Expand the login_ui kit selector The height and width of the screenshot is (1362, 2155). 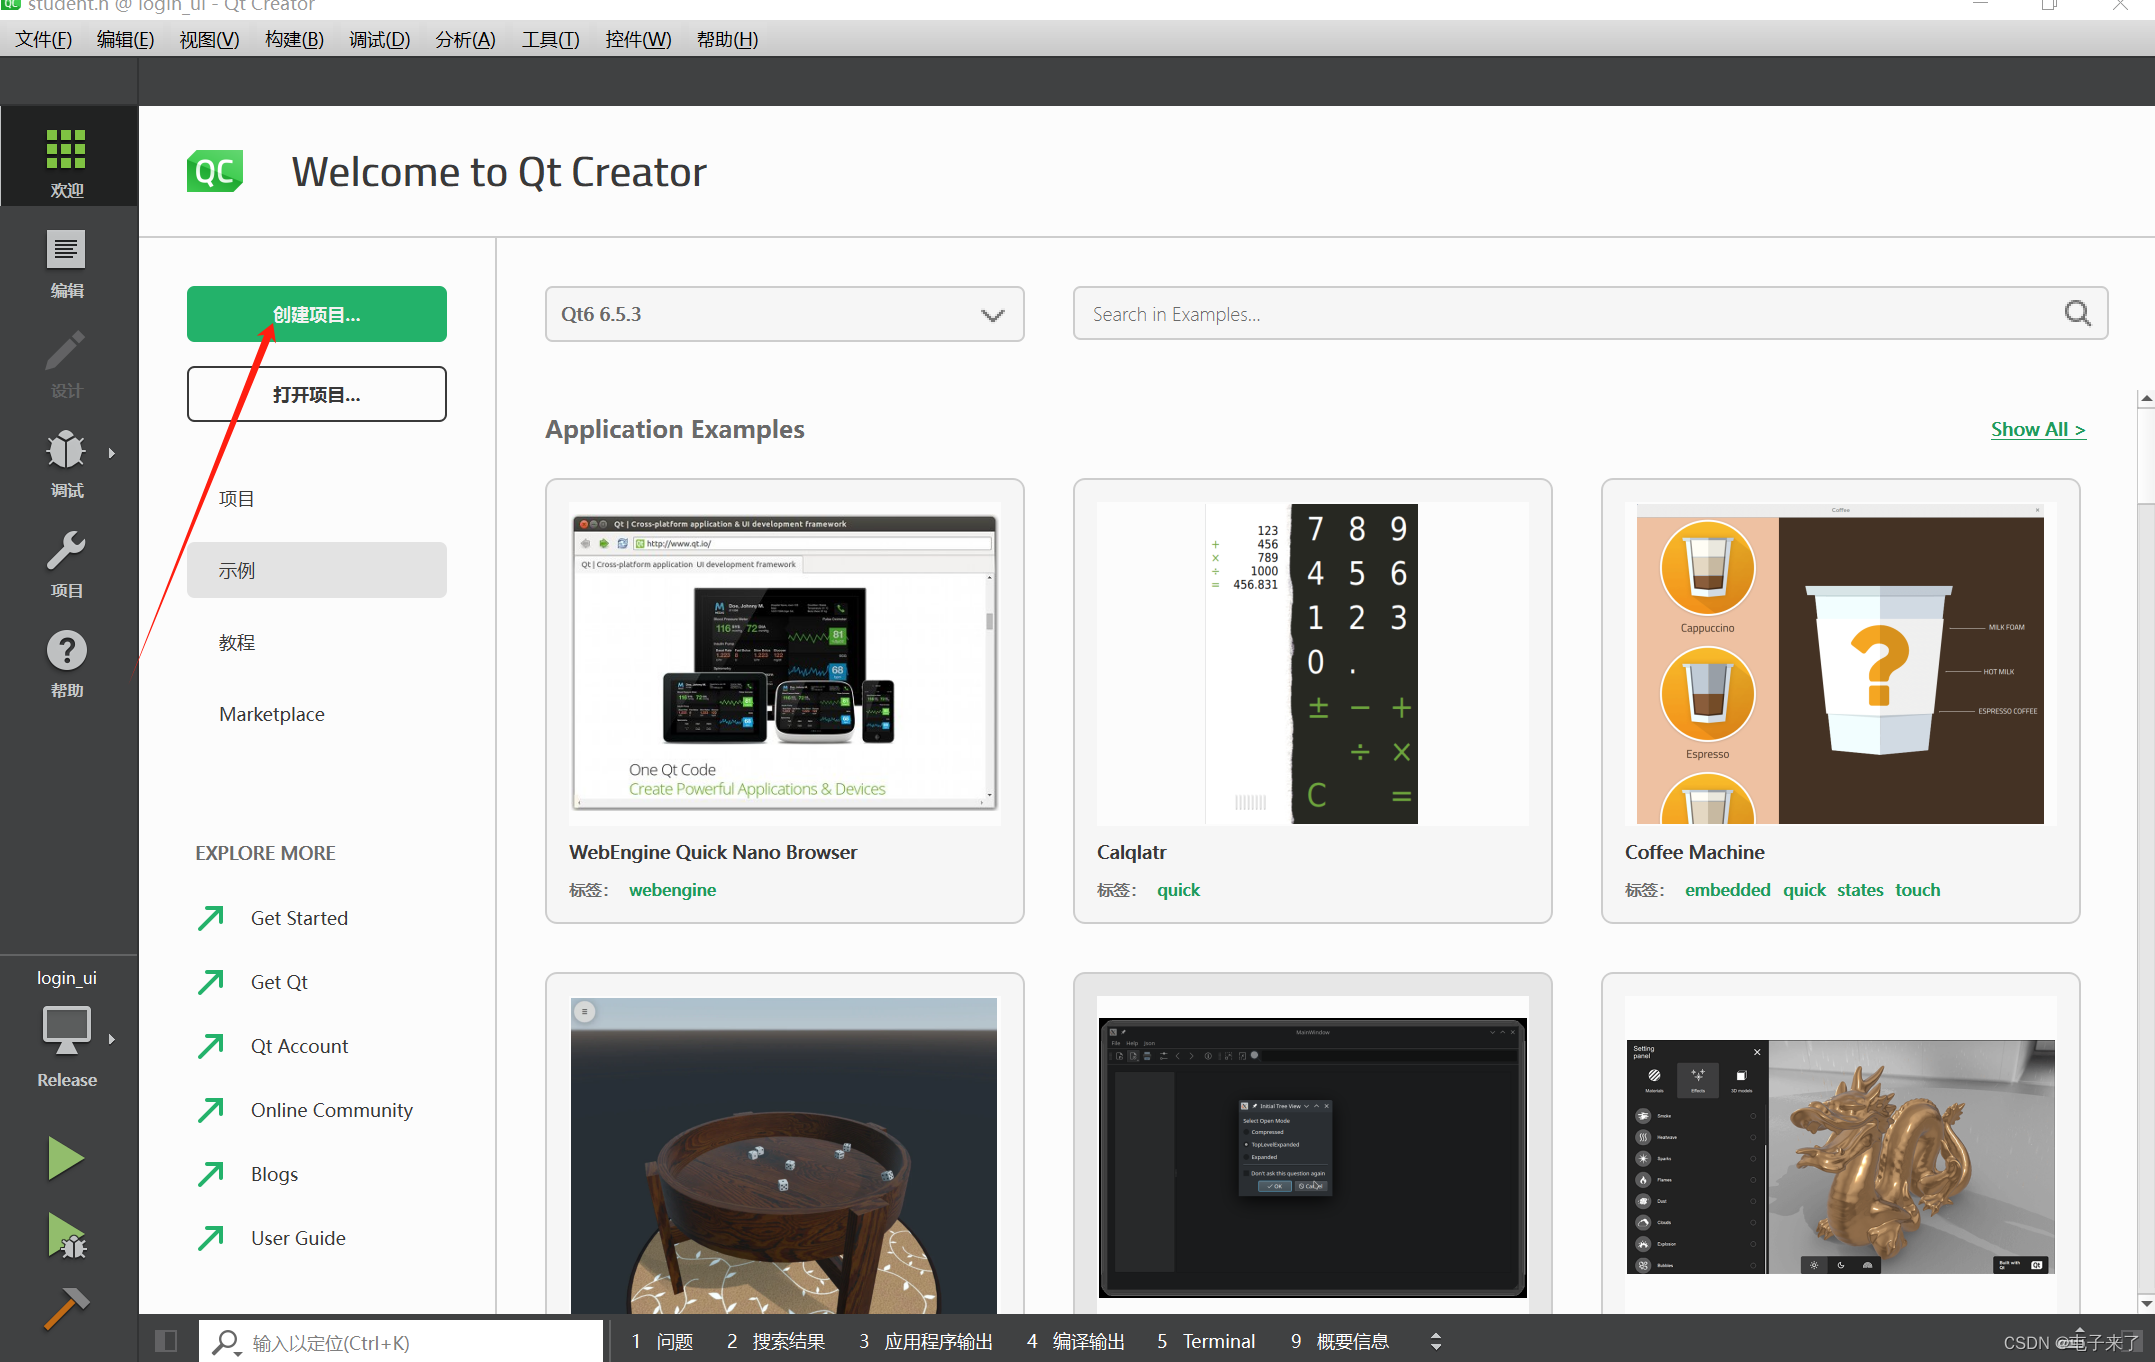[67, 1030]
